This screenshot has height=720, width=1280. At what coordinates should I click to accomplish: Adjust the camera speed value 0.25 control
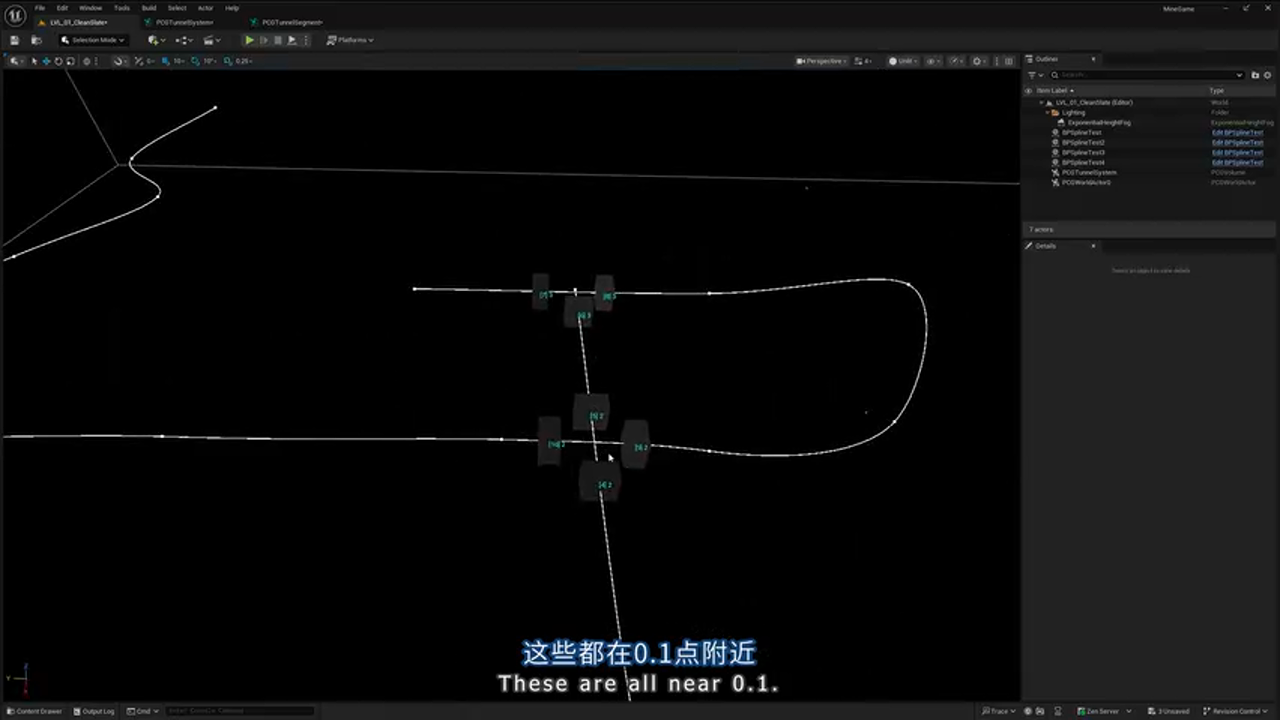click(x=243, y=61)
